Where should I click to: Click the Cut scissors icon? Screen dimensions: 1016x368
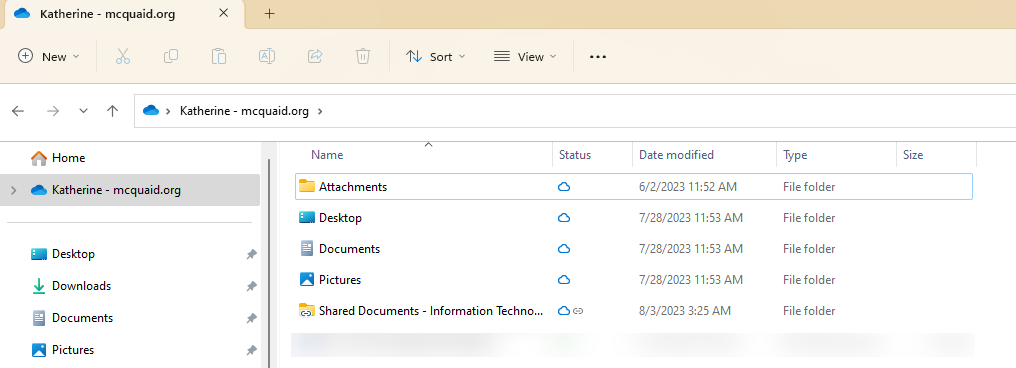pos(123,56)
